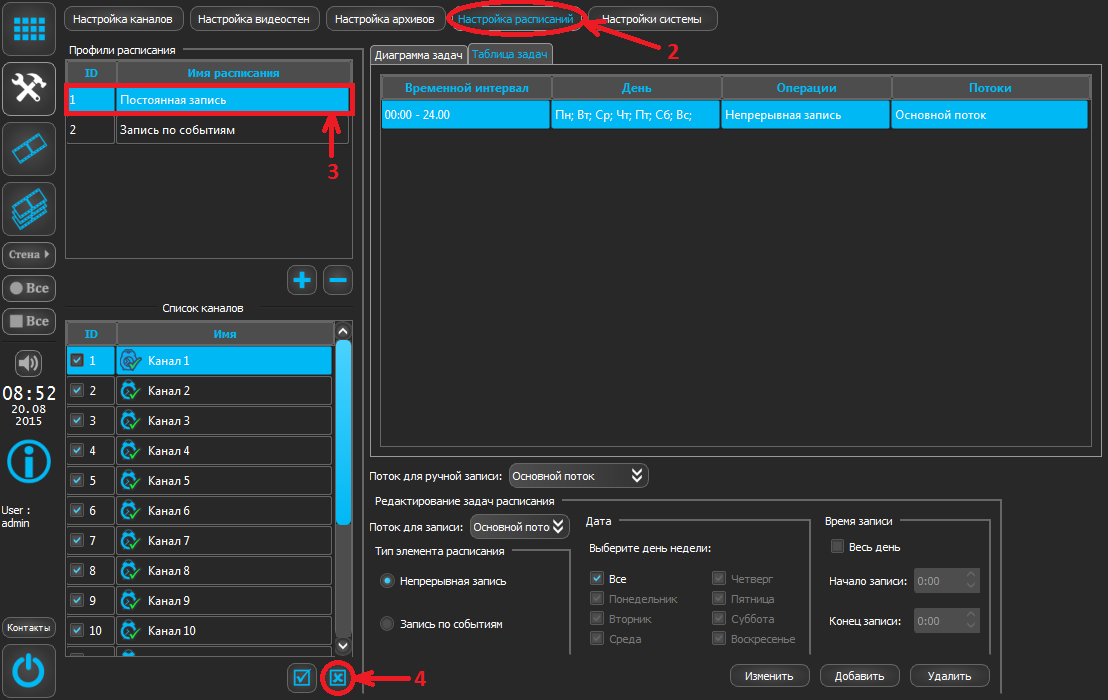The image size is (1108, 700).
Task: Open the Поток для записи dropdown
Action: [519, 526]
